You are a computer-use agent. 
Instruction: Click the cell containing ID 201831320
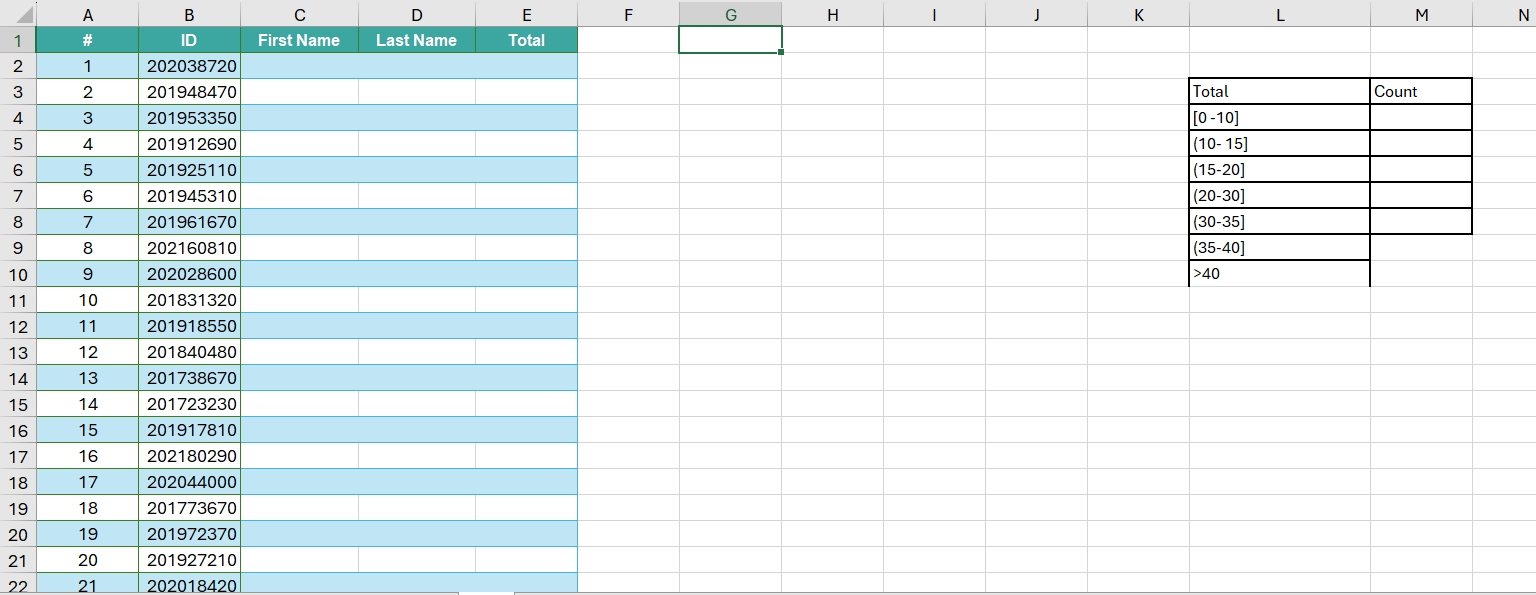188,300
